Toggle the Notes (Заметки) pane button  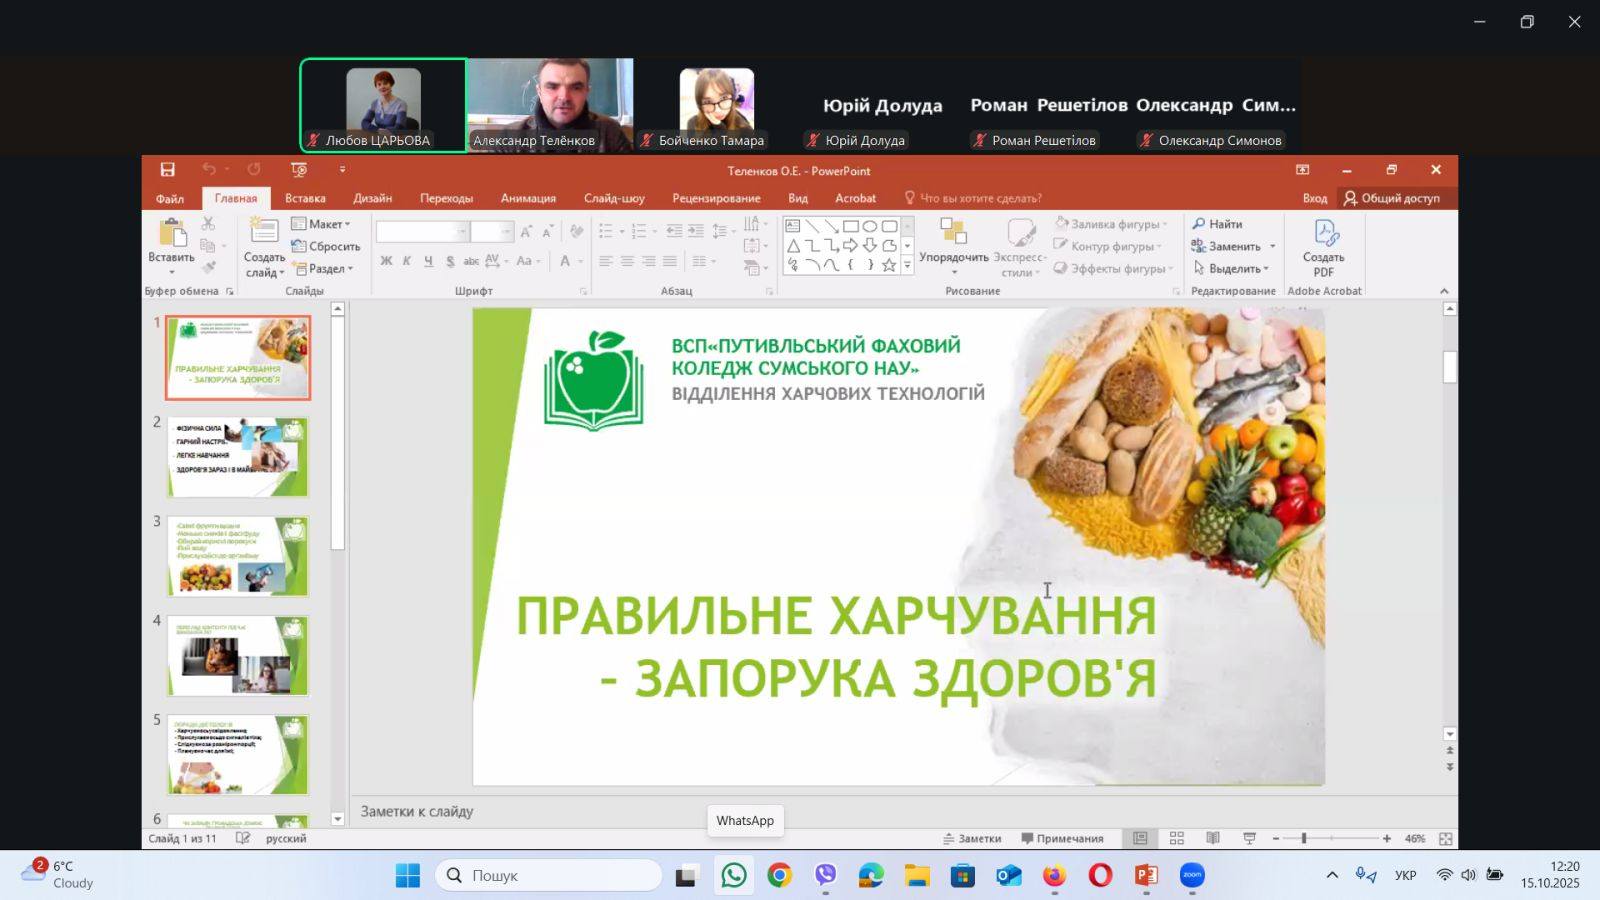click(x=971, y=838)
